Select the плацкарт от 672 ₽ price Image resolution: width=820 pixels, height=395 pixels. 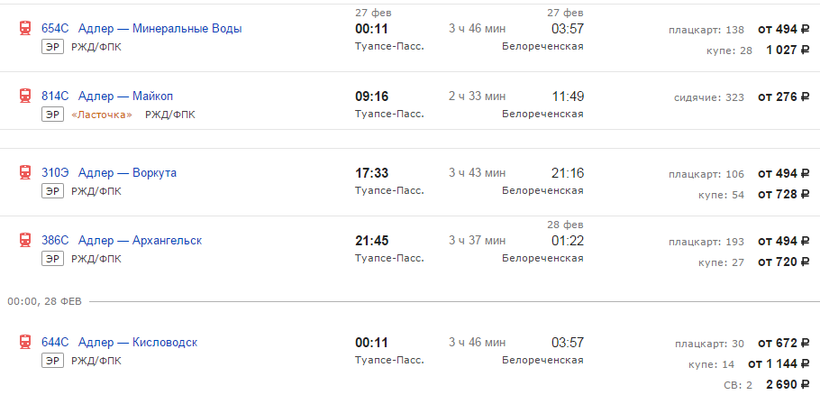[743, 344]
